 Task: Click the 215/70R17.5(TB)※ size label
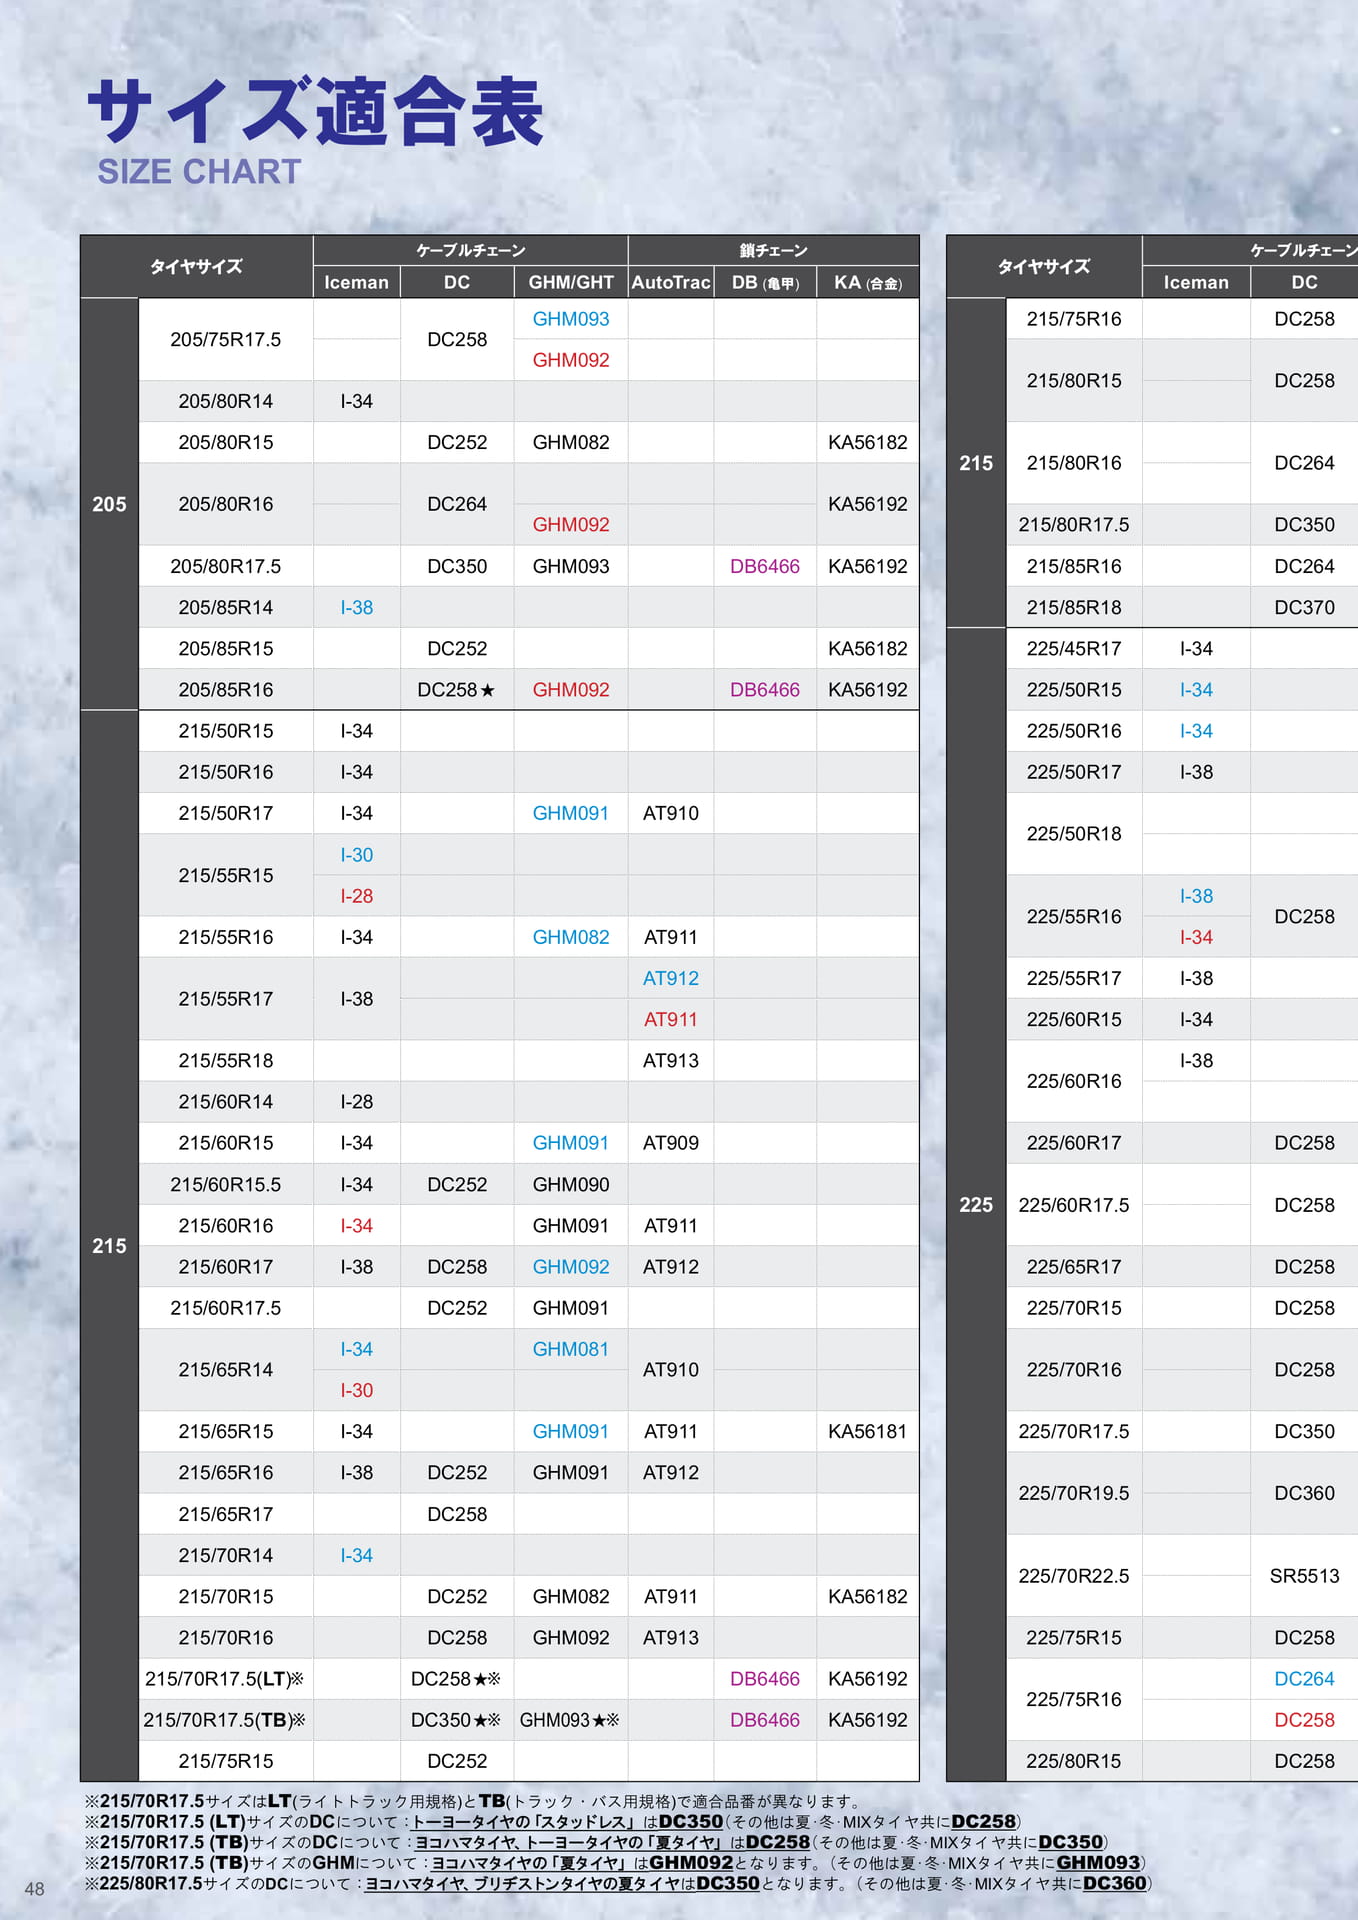[225, 1720]
